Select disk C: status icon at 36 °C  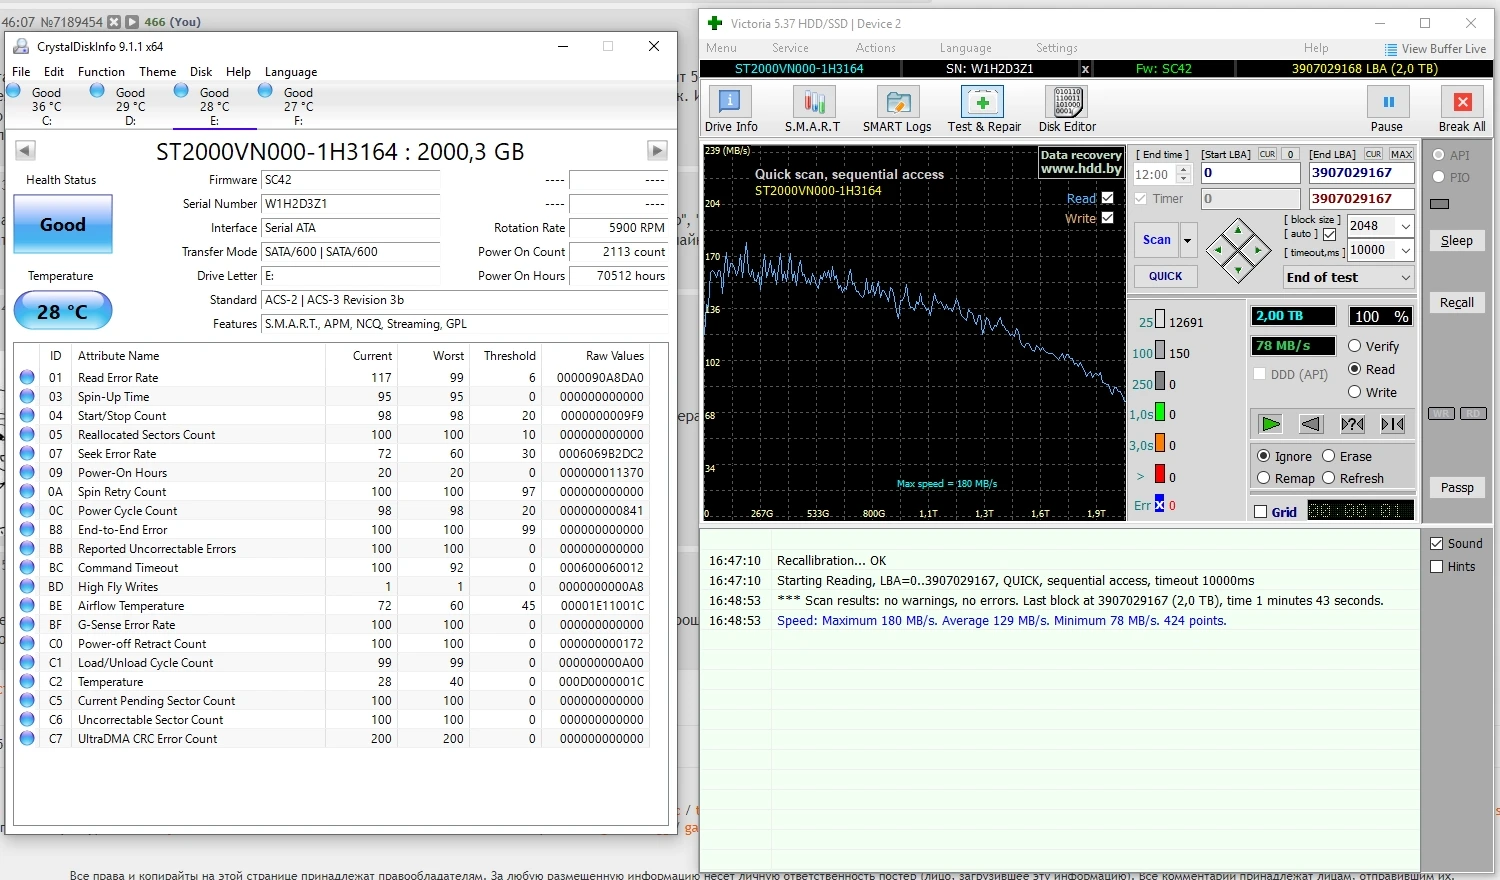[x=14, y=90]
